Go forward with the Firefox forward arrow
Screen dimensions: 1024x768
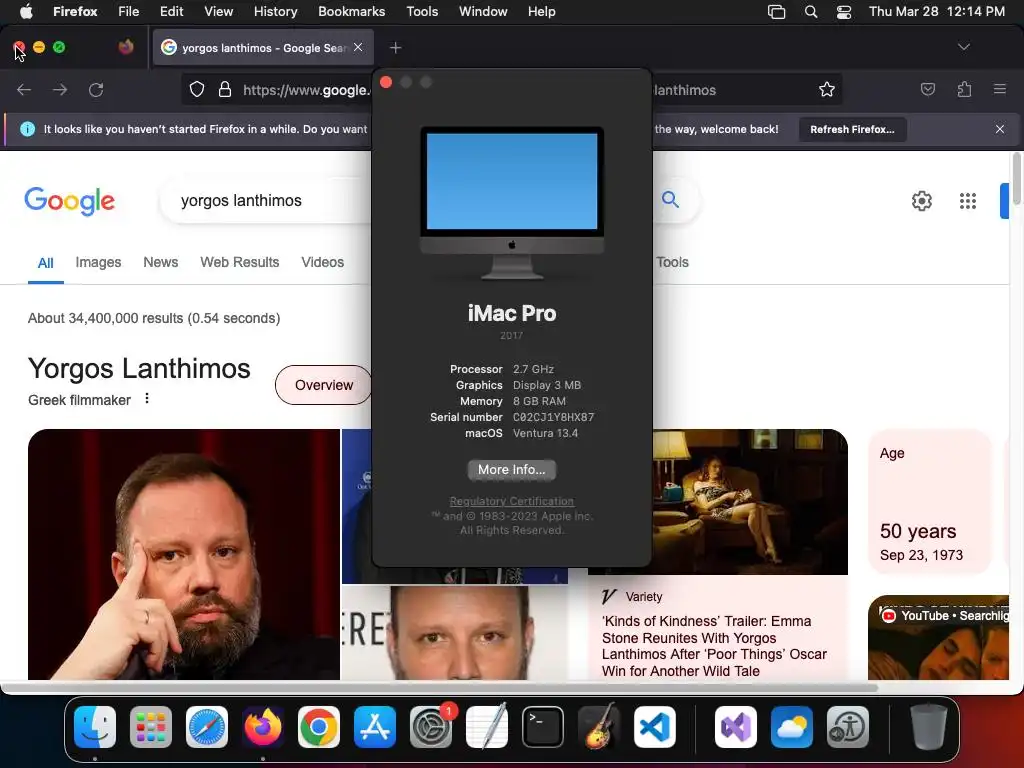pos(60,89)
